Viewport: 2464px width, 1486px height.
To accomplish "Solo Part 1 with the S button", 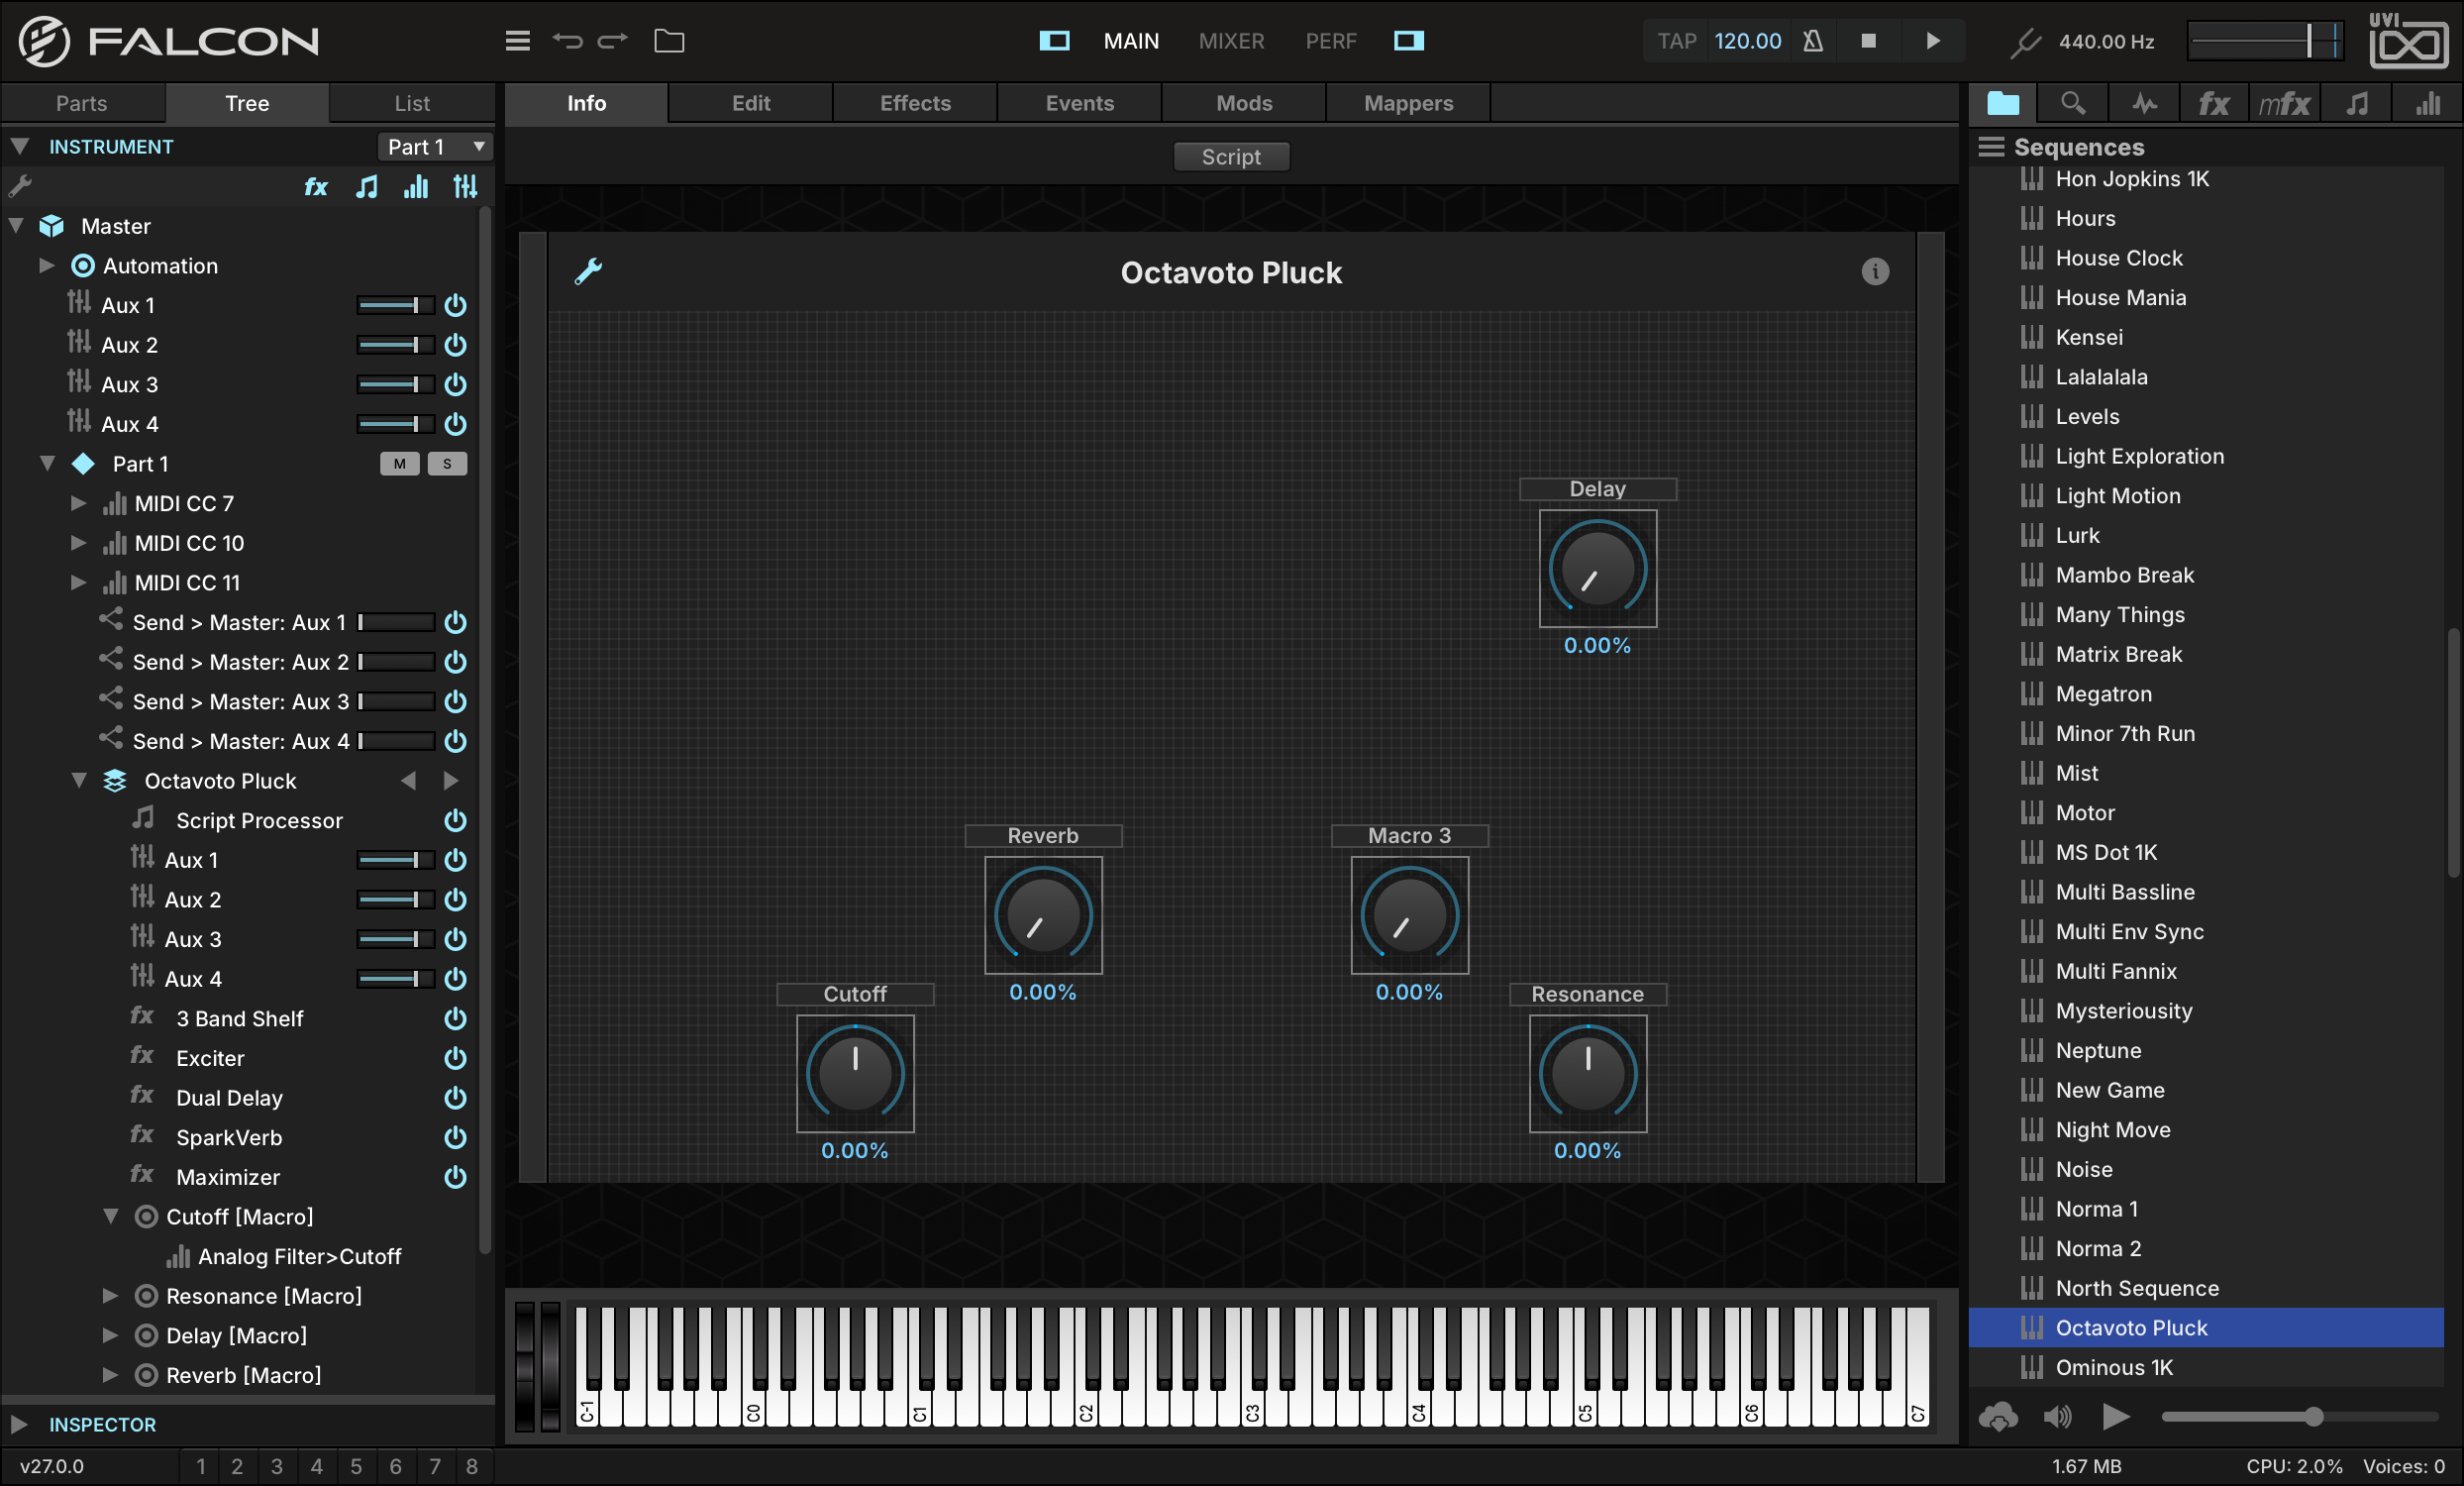I will [447, 463].
